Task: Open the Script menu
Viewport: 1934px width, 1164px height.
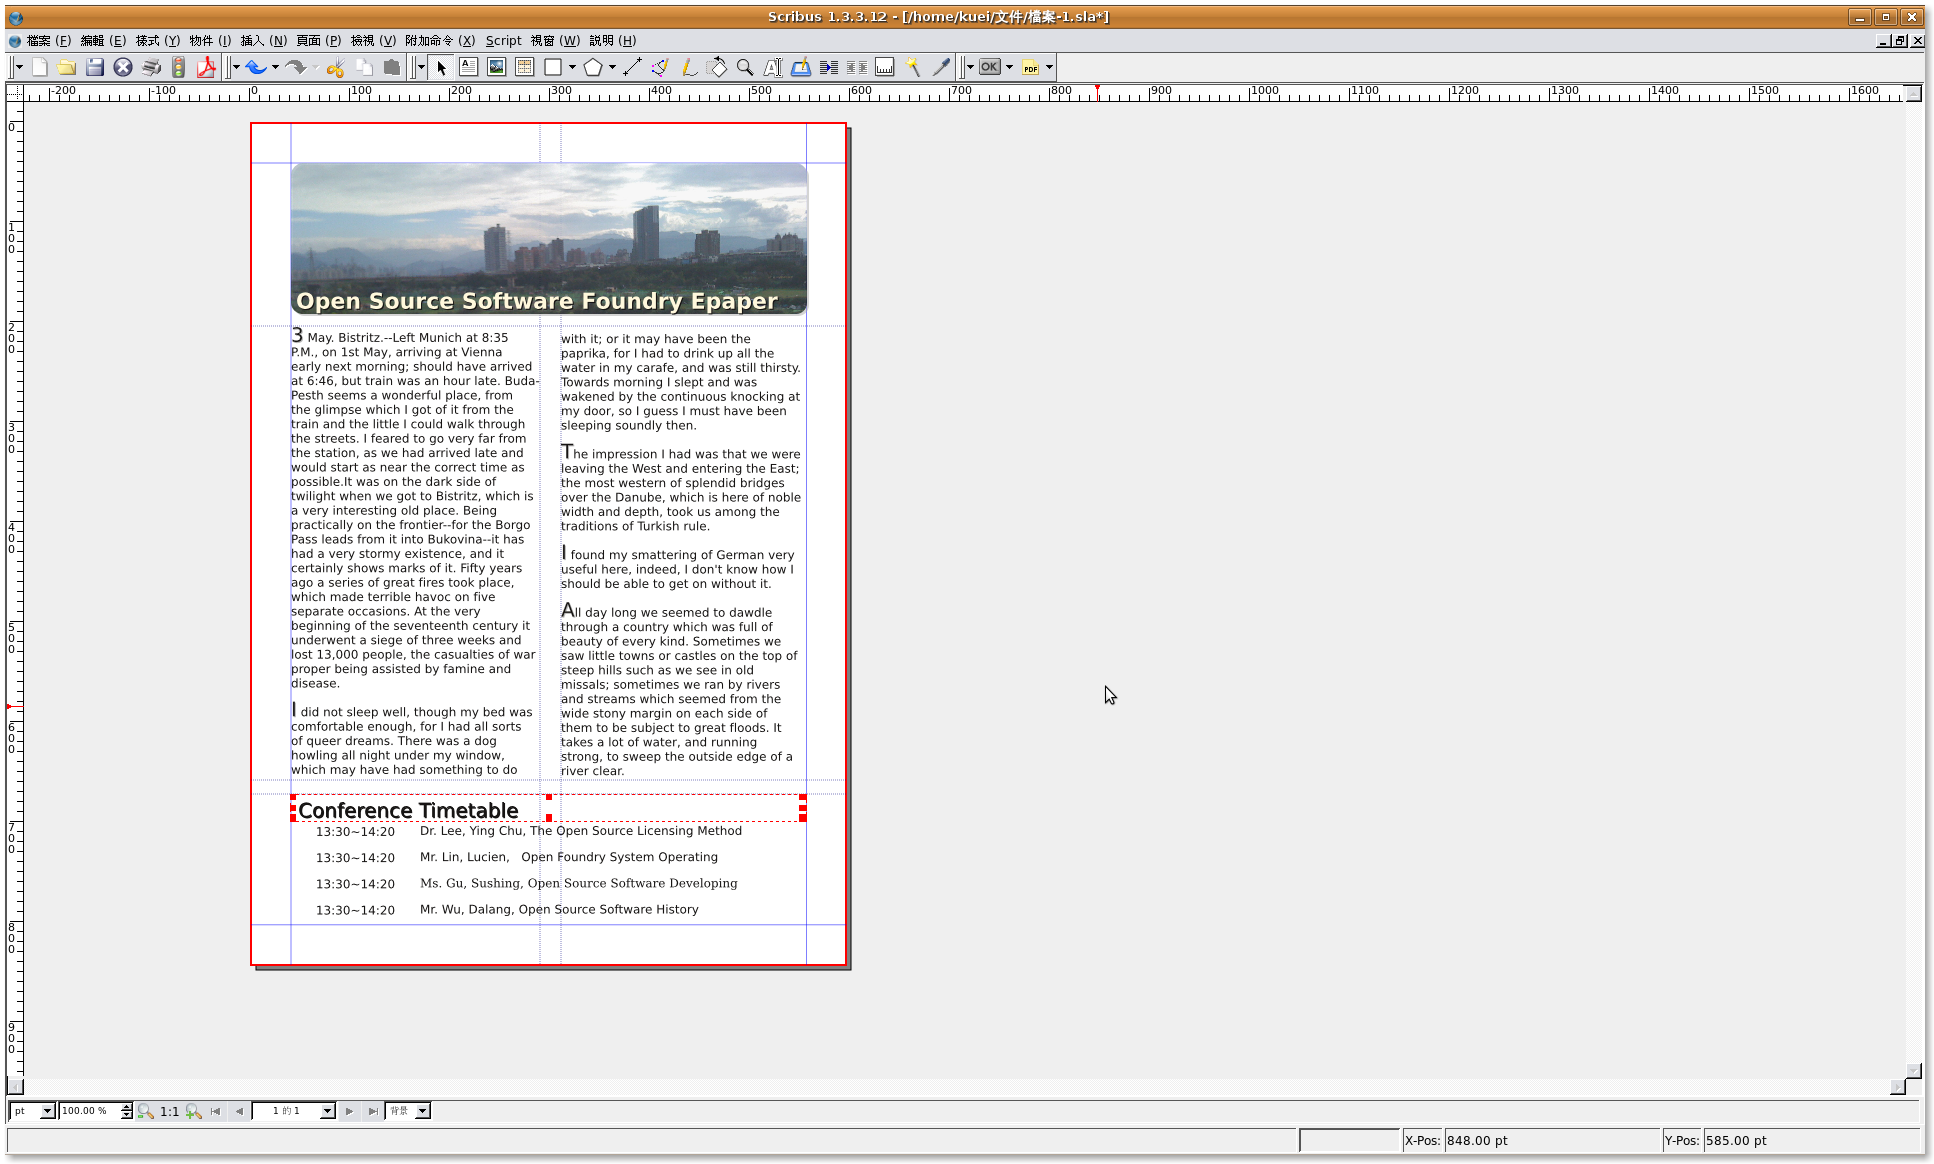Action: pyautogui.click(x=503, y=40)
